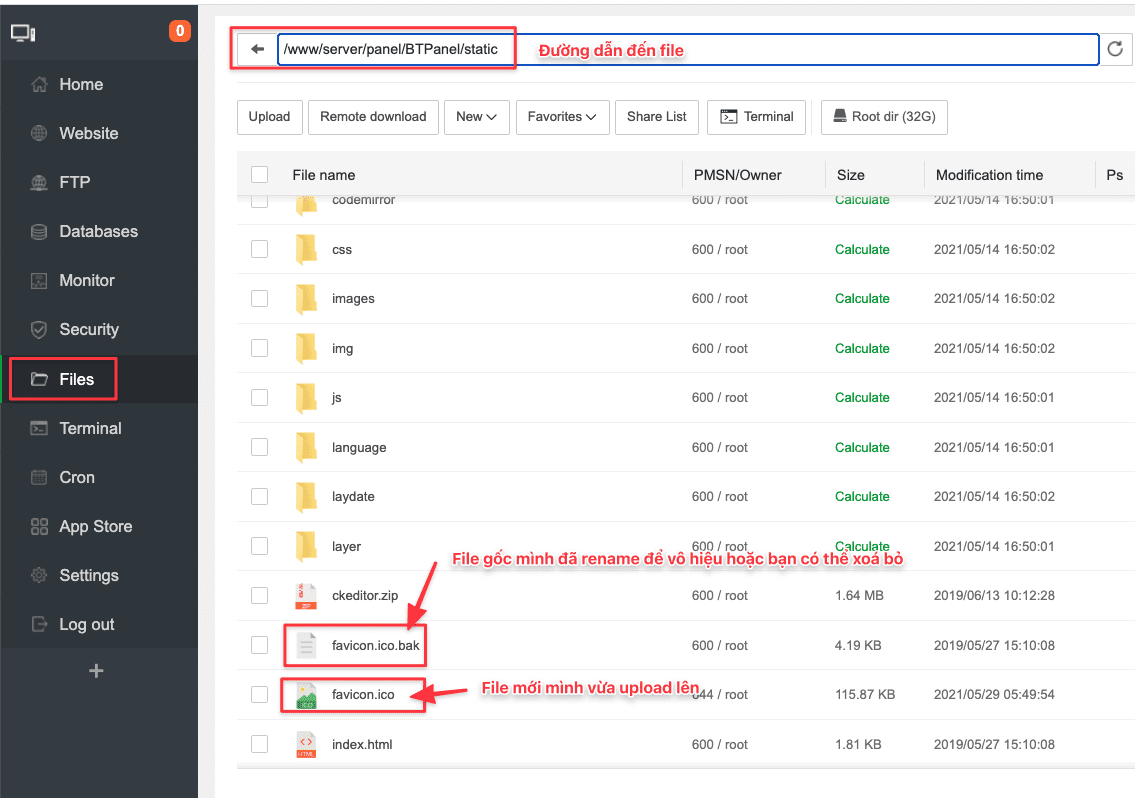The width and height of the screenshot is (1135, 798).
Task: Click the notification badge showing 0
Action: coord(180,31)
